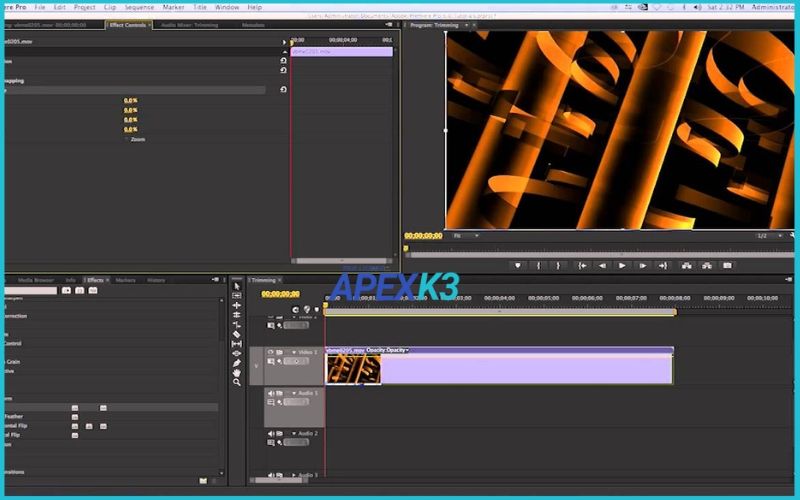Viewport: 800px width, 500px height.
Task: Switch to the Effect Controls tab
Action: coord(128,24)
